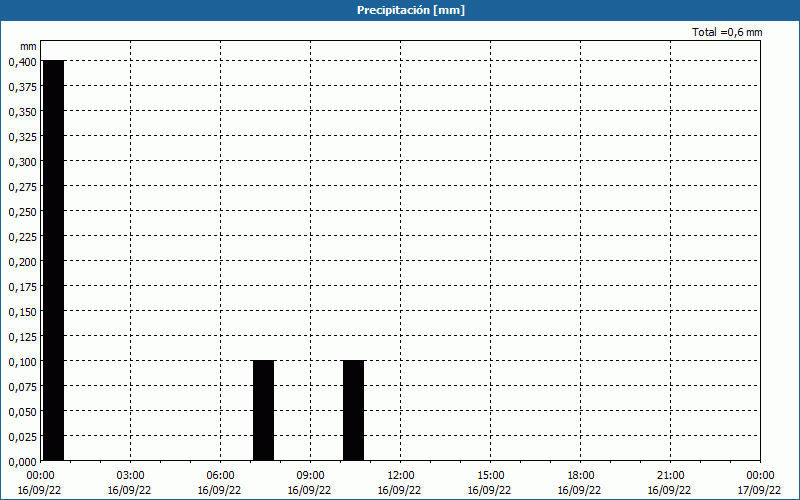
Task: Click the 0,000 Y-axis value
Action: pos(22,462)
